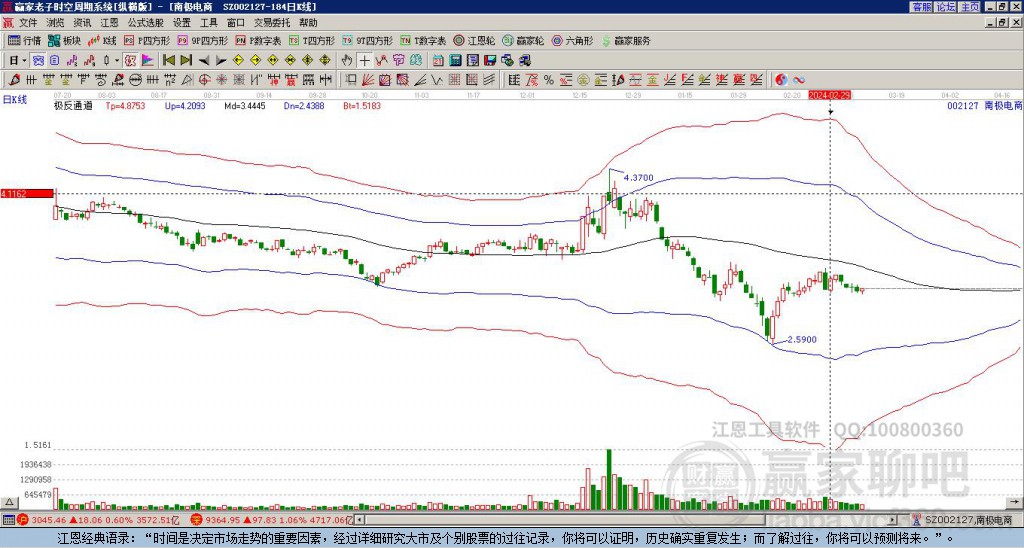Launch the 江恩轮 Gann wheel
The width and height of the screenshot is (1024, 548).
coord(474,40)
